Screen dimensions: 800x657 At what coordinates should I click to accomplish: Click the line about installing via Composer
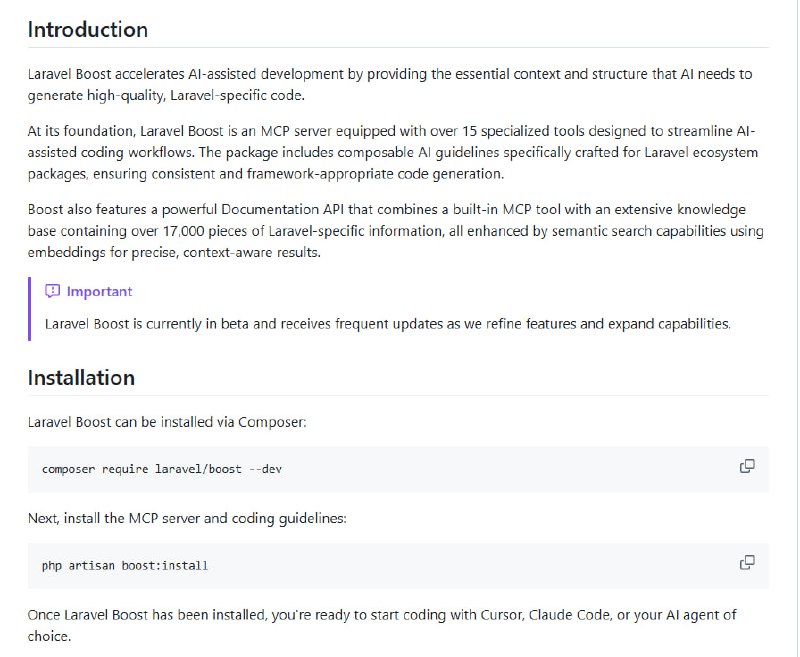coord(141,421)
